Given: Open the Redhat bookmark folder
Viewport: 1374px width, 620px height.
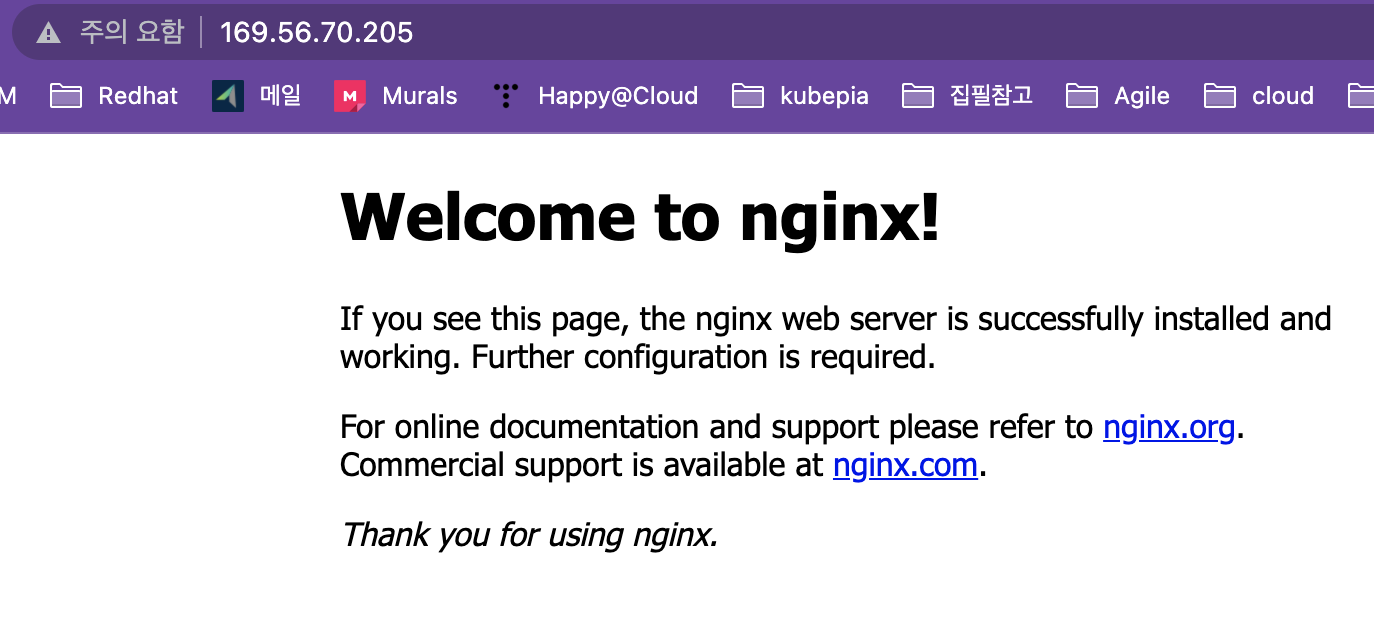Looking at the screenshot, I should 114,96.
